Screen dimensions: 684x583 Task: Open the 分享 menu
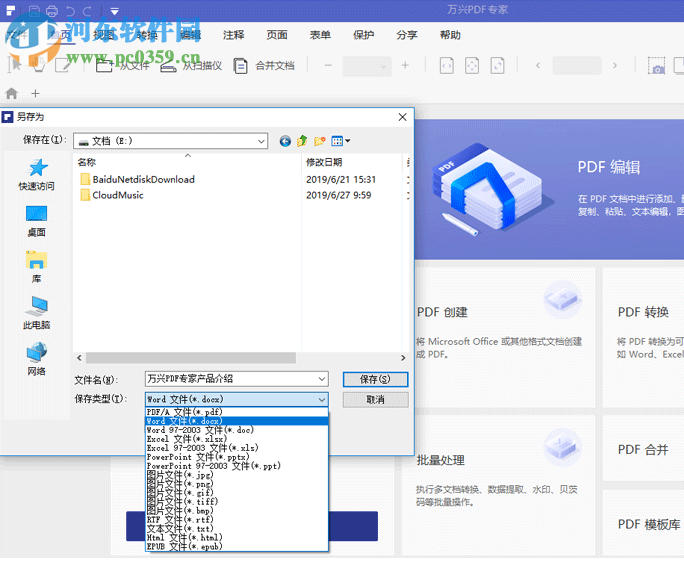coord(407,35)
